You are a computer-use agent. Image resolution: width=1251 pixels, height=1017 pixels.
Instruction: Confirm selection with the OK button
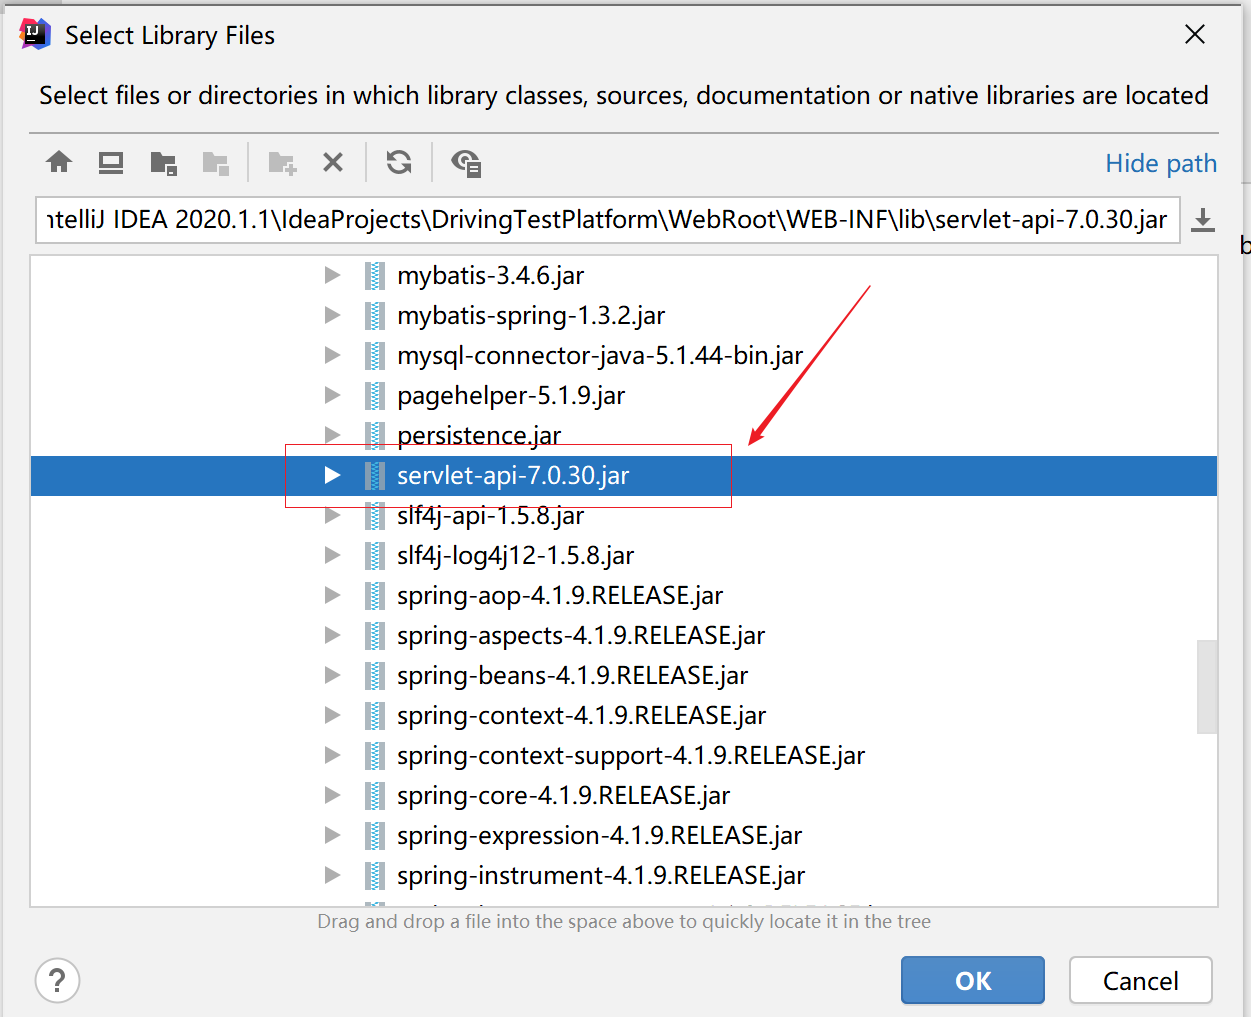pos(972,980)
